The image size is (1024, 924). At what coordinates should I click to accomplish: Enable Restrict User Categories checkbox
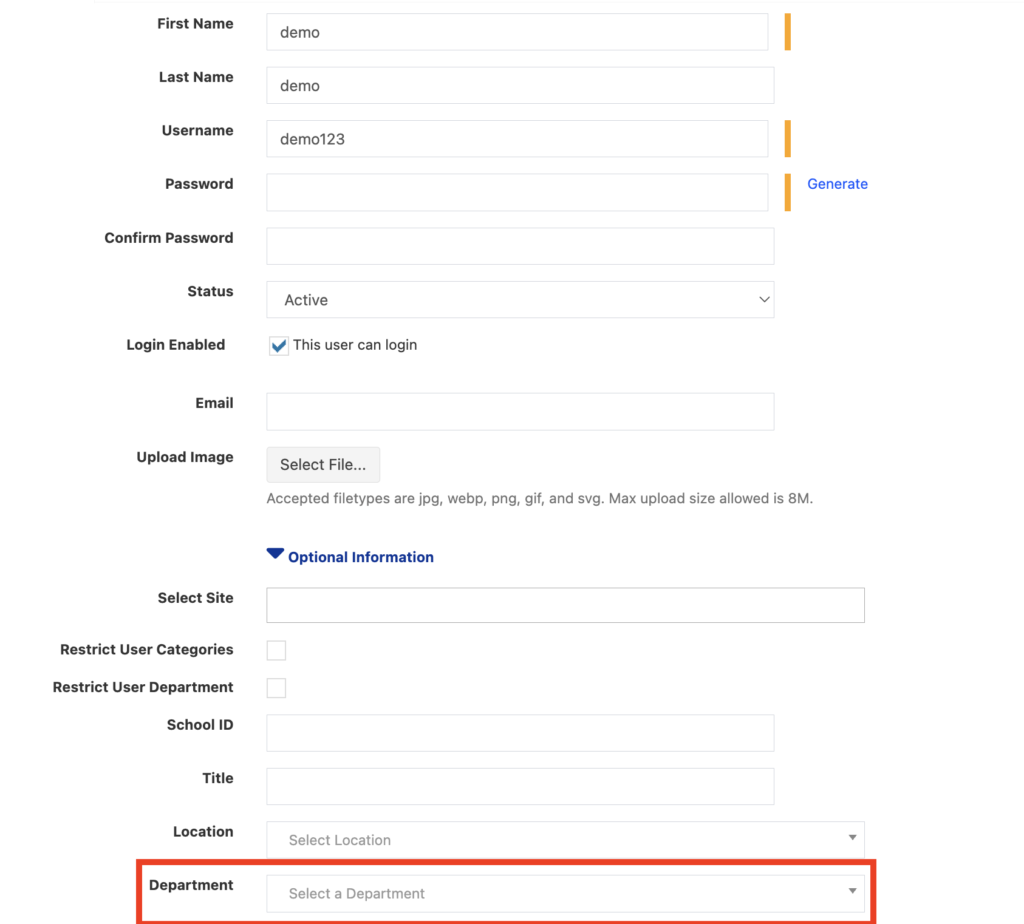(276, 651)
